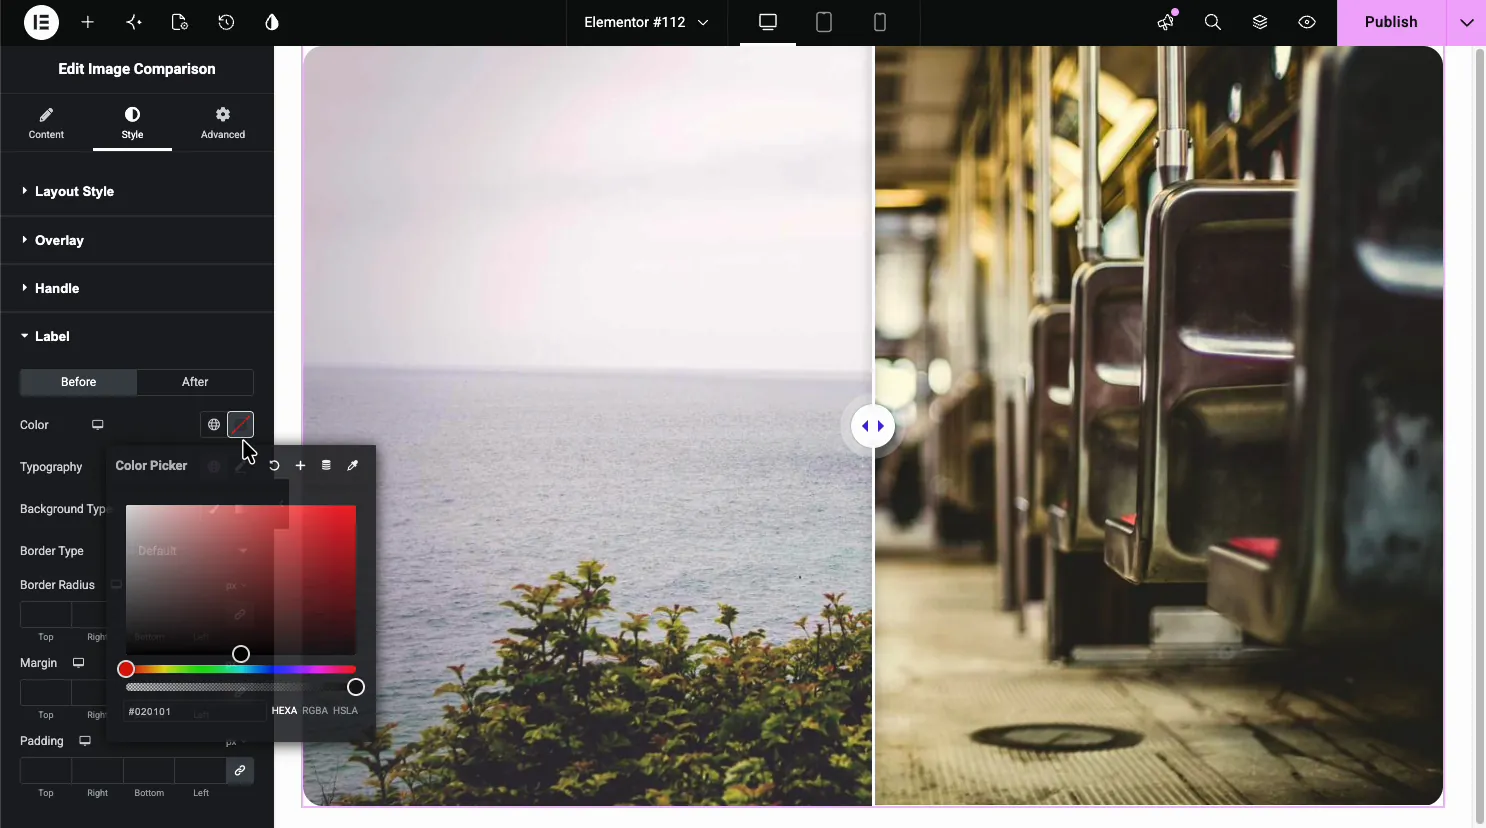Open the Elementor logo menu
The height and width of the screenshot is (828, 1486).
tap(41, 22)
